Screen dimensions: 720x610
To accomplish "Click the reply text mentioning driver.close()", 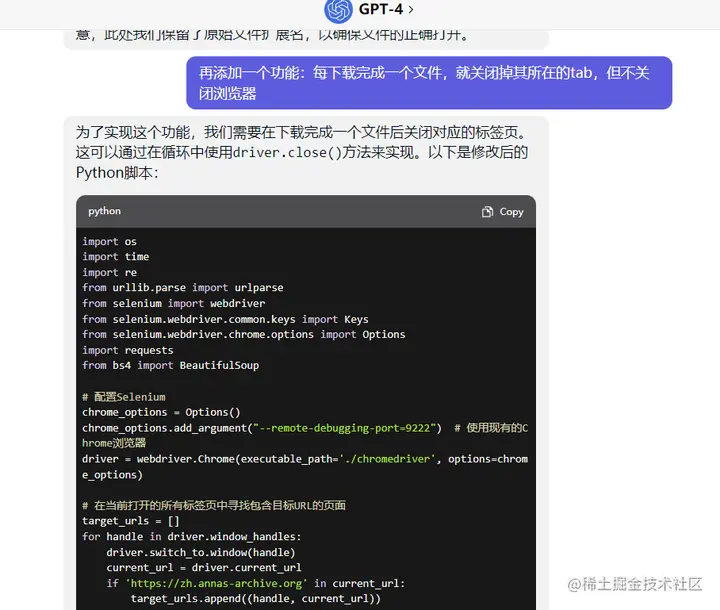I will [x=302, y=152].
